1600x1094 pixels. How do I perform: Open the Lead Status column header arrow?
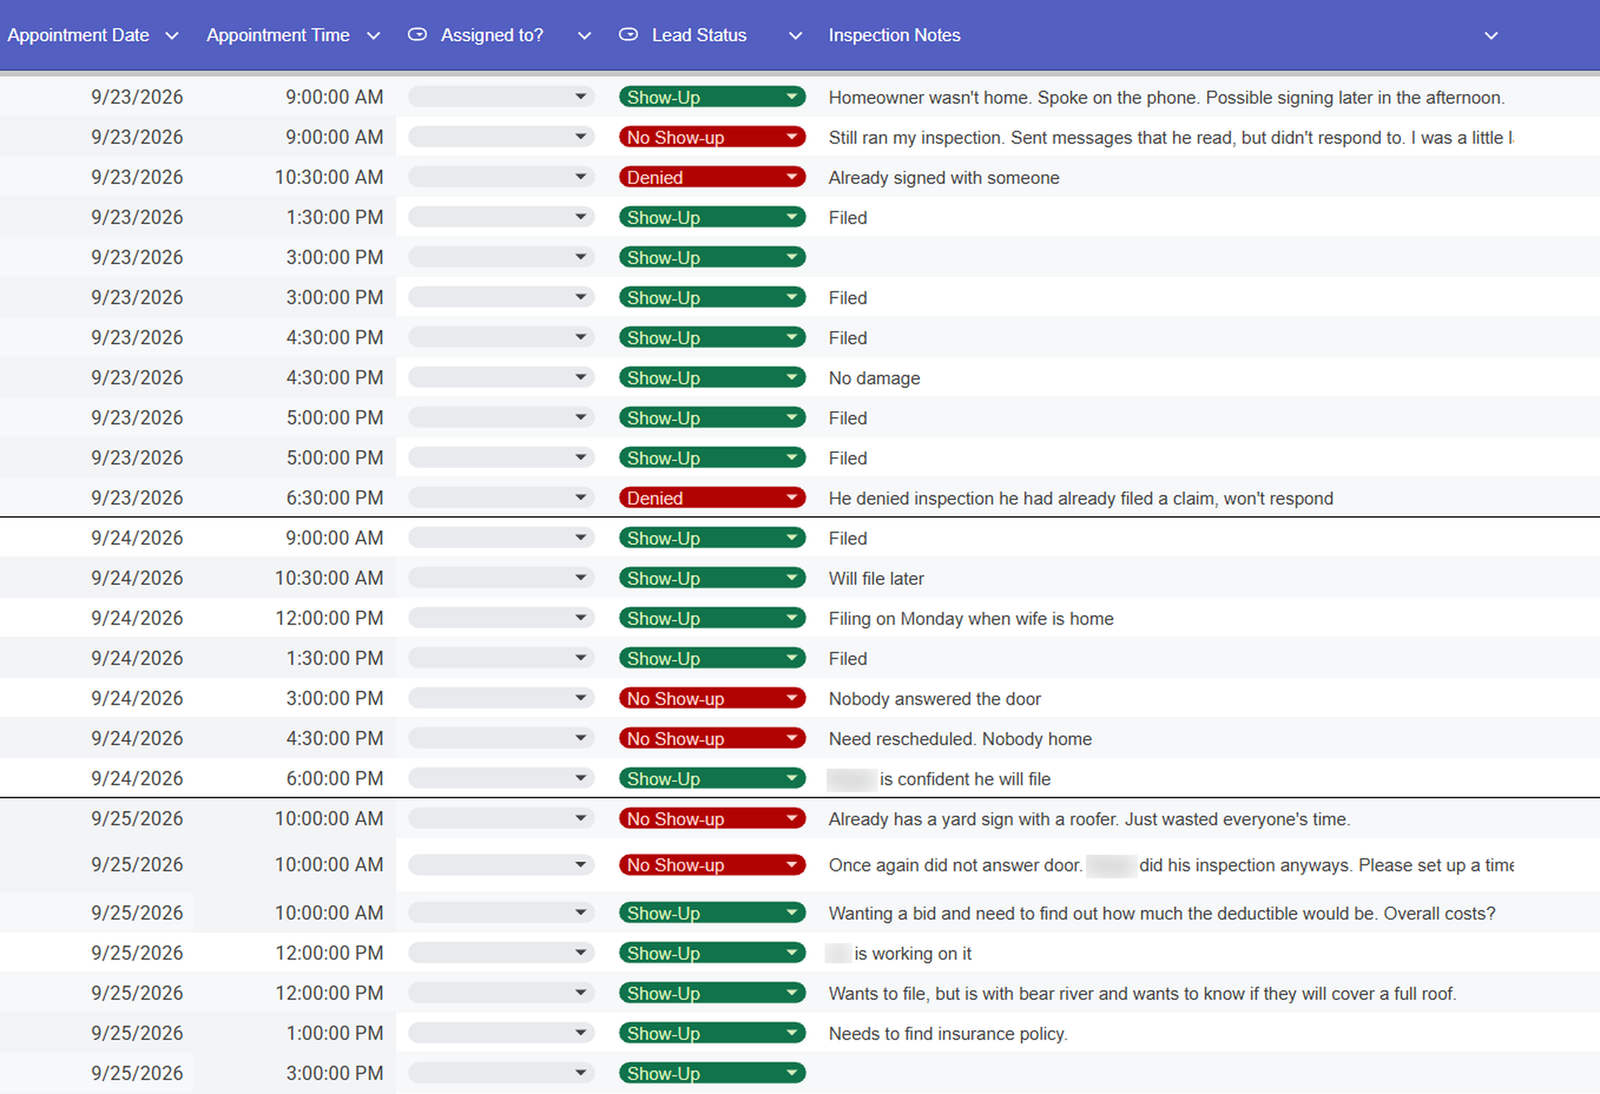pos(796,36)
